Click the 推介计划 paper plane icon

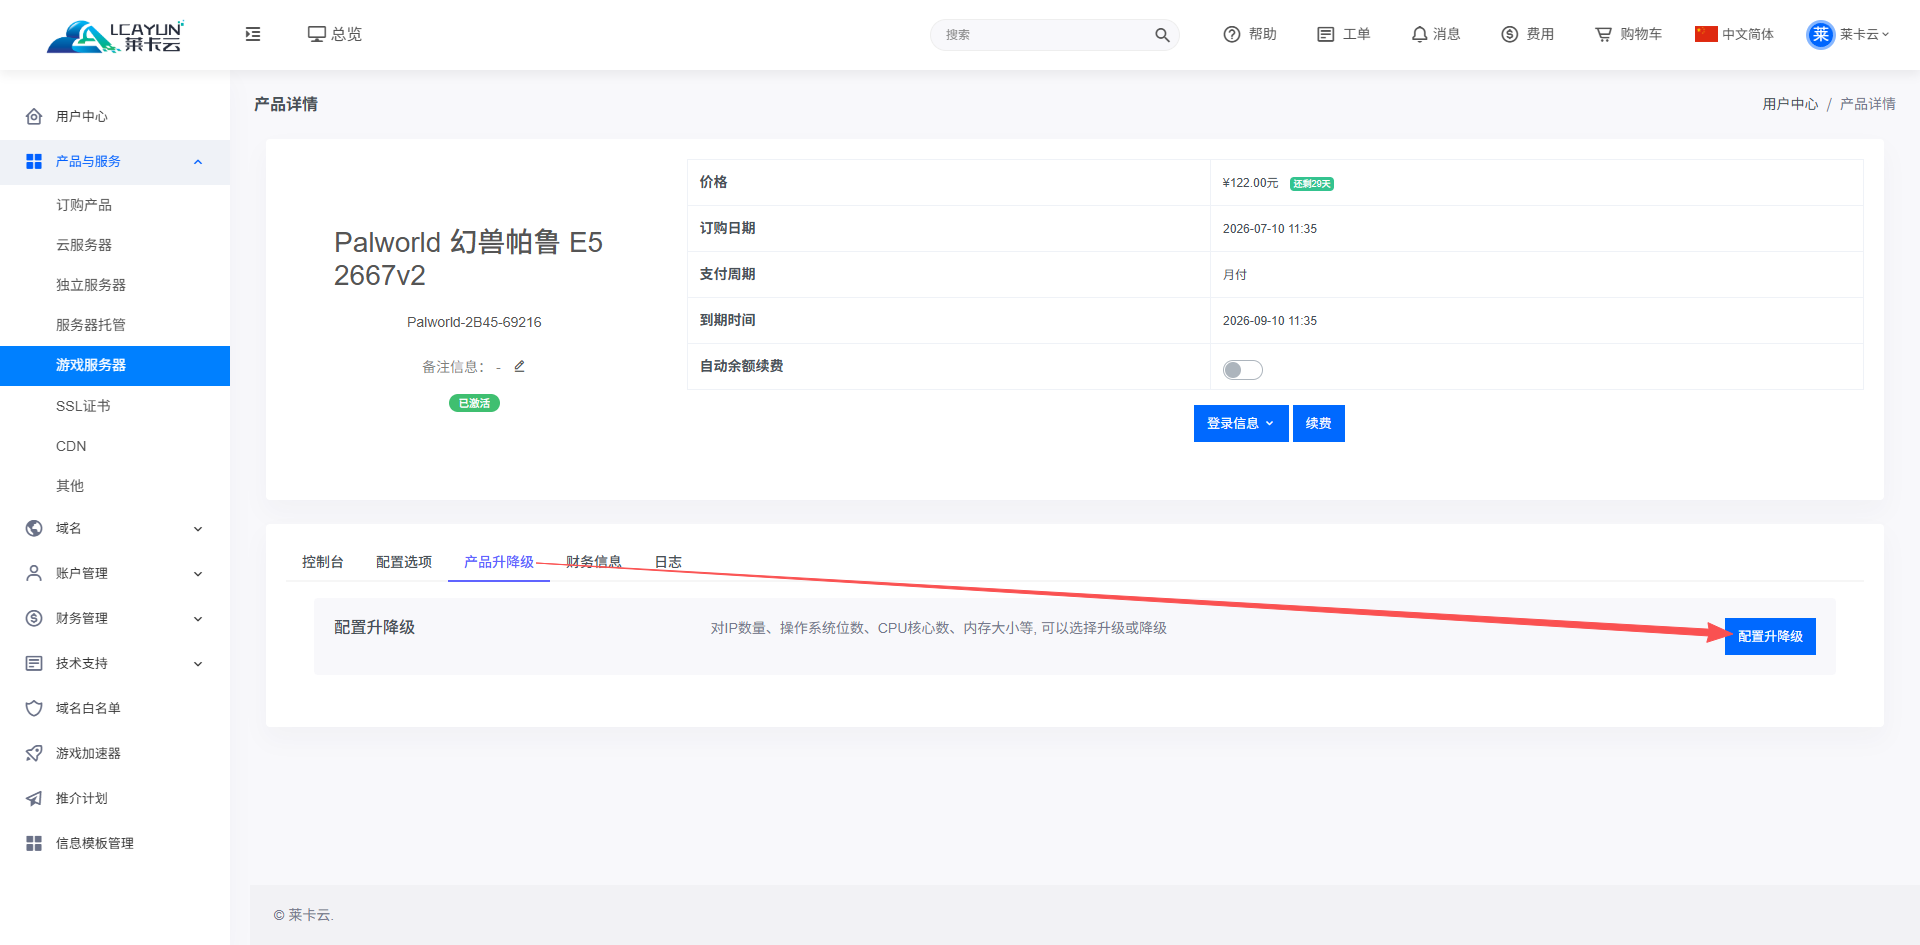coord(34,798)
